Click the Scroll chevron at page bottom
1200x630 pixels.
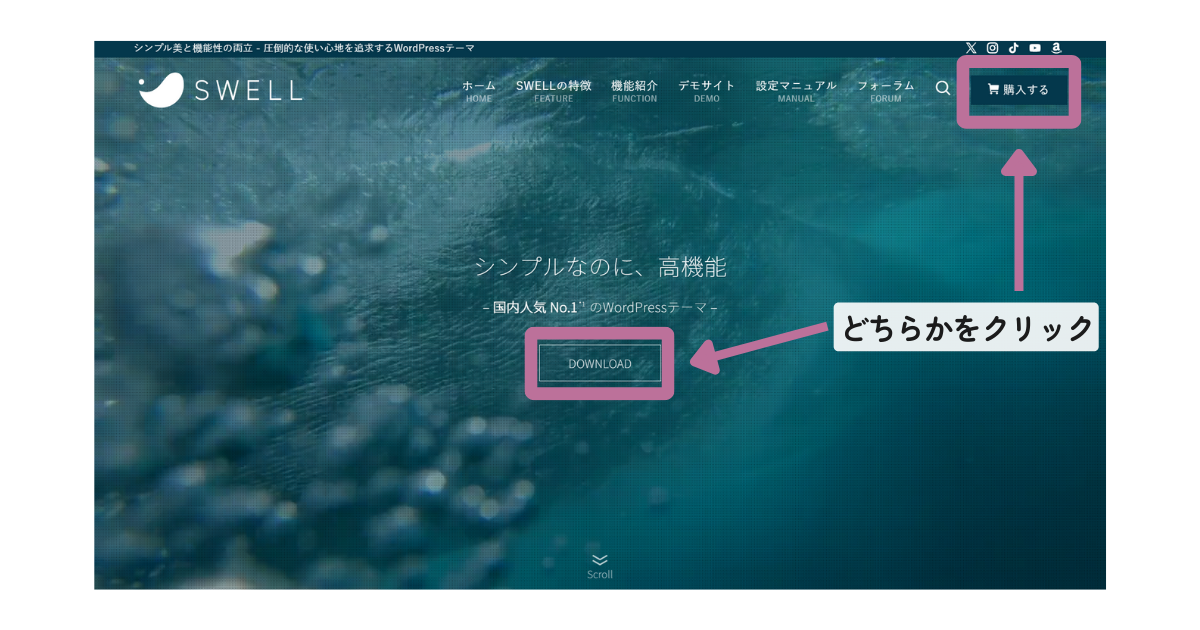pos(600,562)
